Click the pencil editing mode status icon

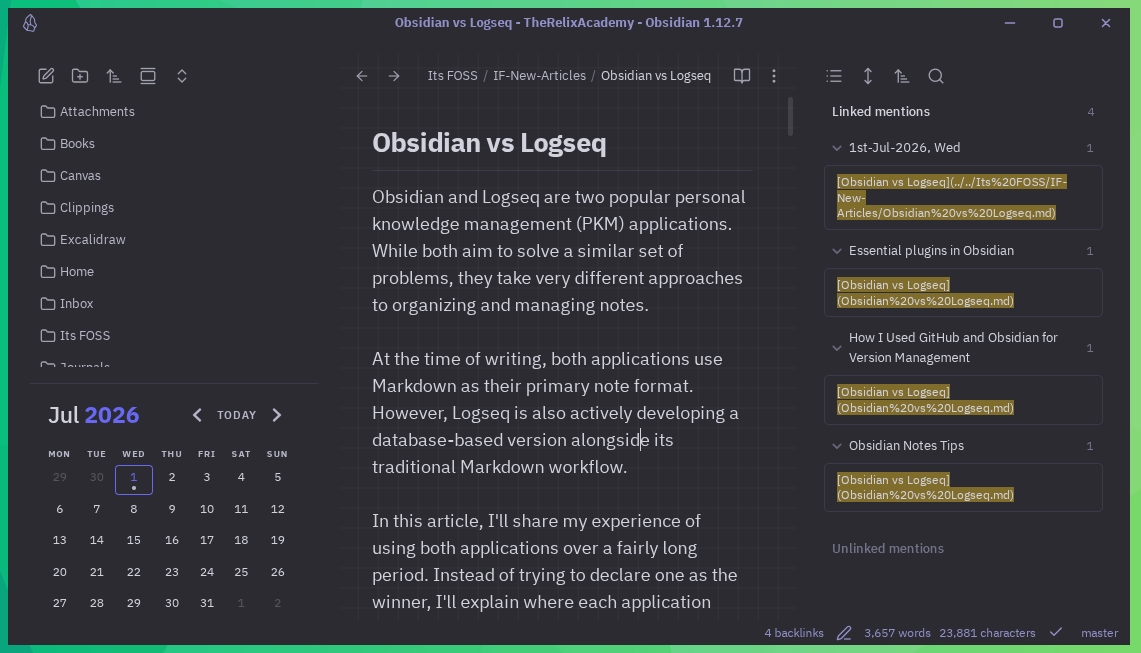pyautogui.click(x=844, y=633)
